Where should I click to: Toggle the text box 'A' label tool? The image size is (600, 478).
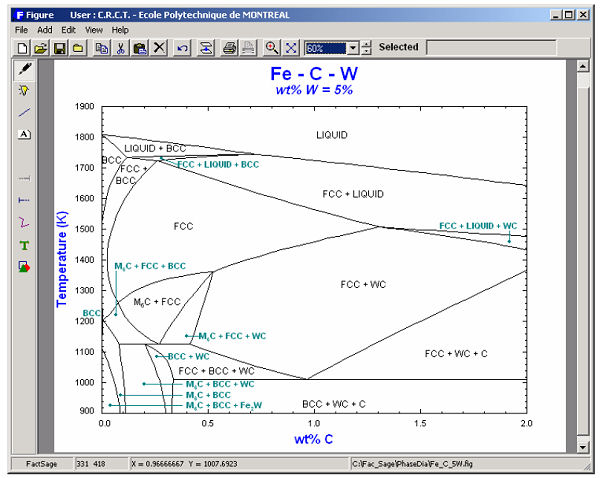tap(24, 134)
